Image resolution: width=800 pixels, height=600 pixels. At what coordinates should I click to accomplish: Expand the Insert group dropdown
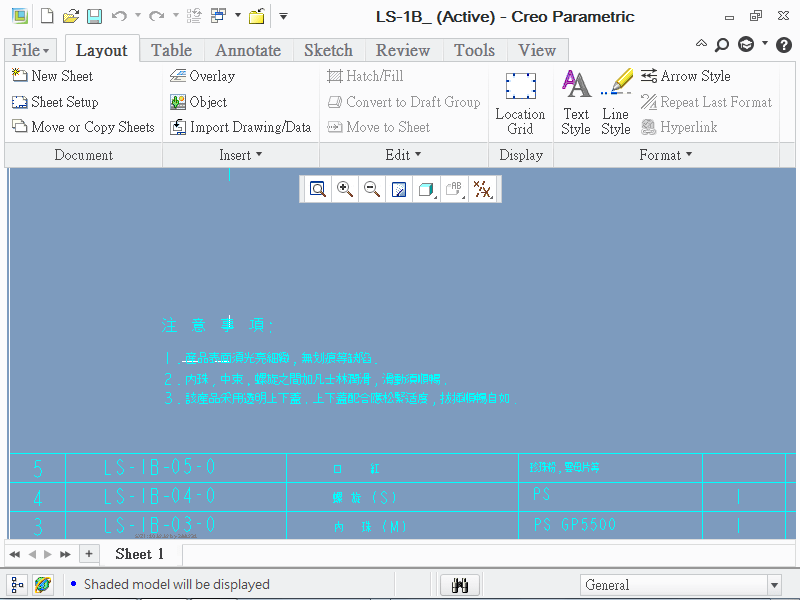(x=240, y=155)
